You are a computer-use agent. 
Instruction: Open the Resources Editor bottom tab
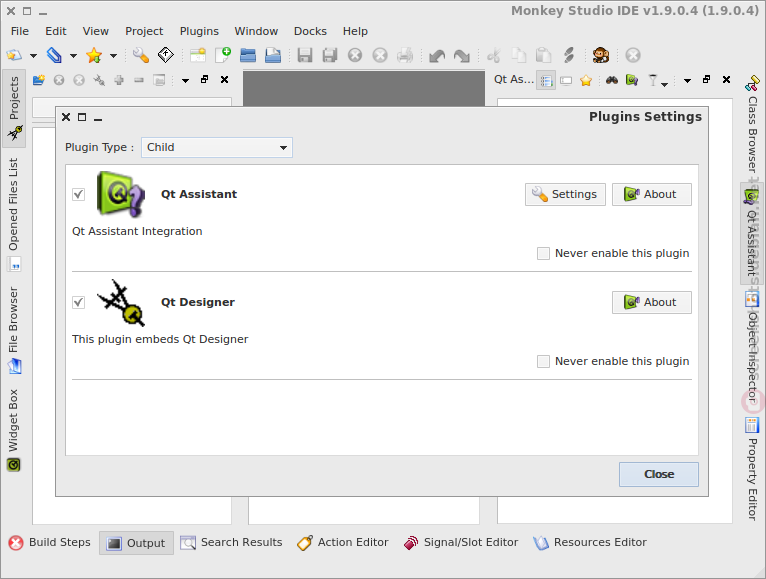[590, 543]
